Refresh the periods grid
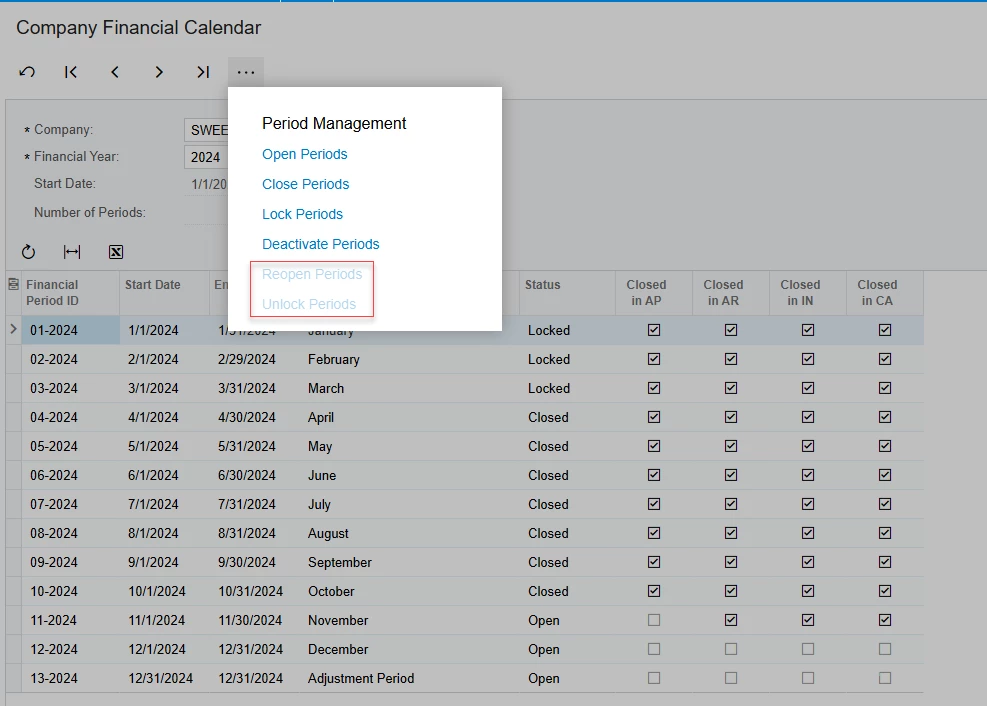 click(28, 252)
